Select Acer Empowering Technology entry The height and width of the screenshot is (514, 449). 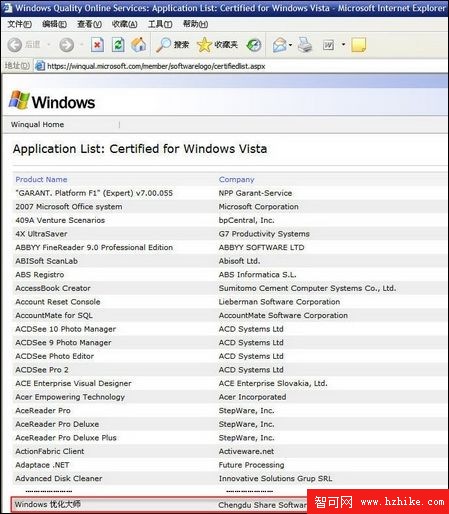click(x=70, y=397)
